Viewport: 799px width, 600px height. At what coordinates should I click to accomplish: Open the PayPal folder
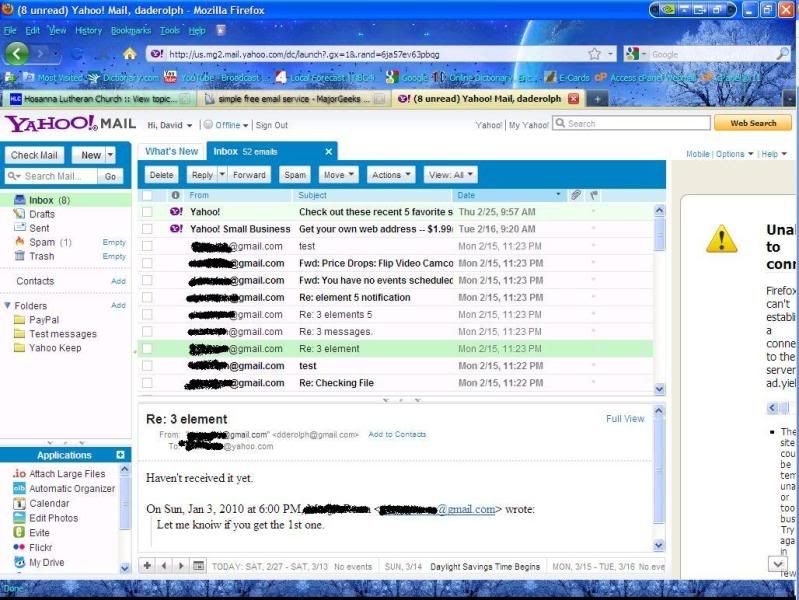point(44,320)
